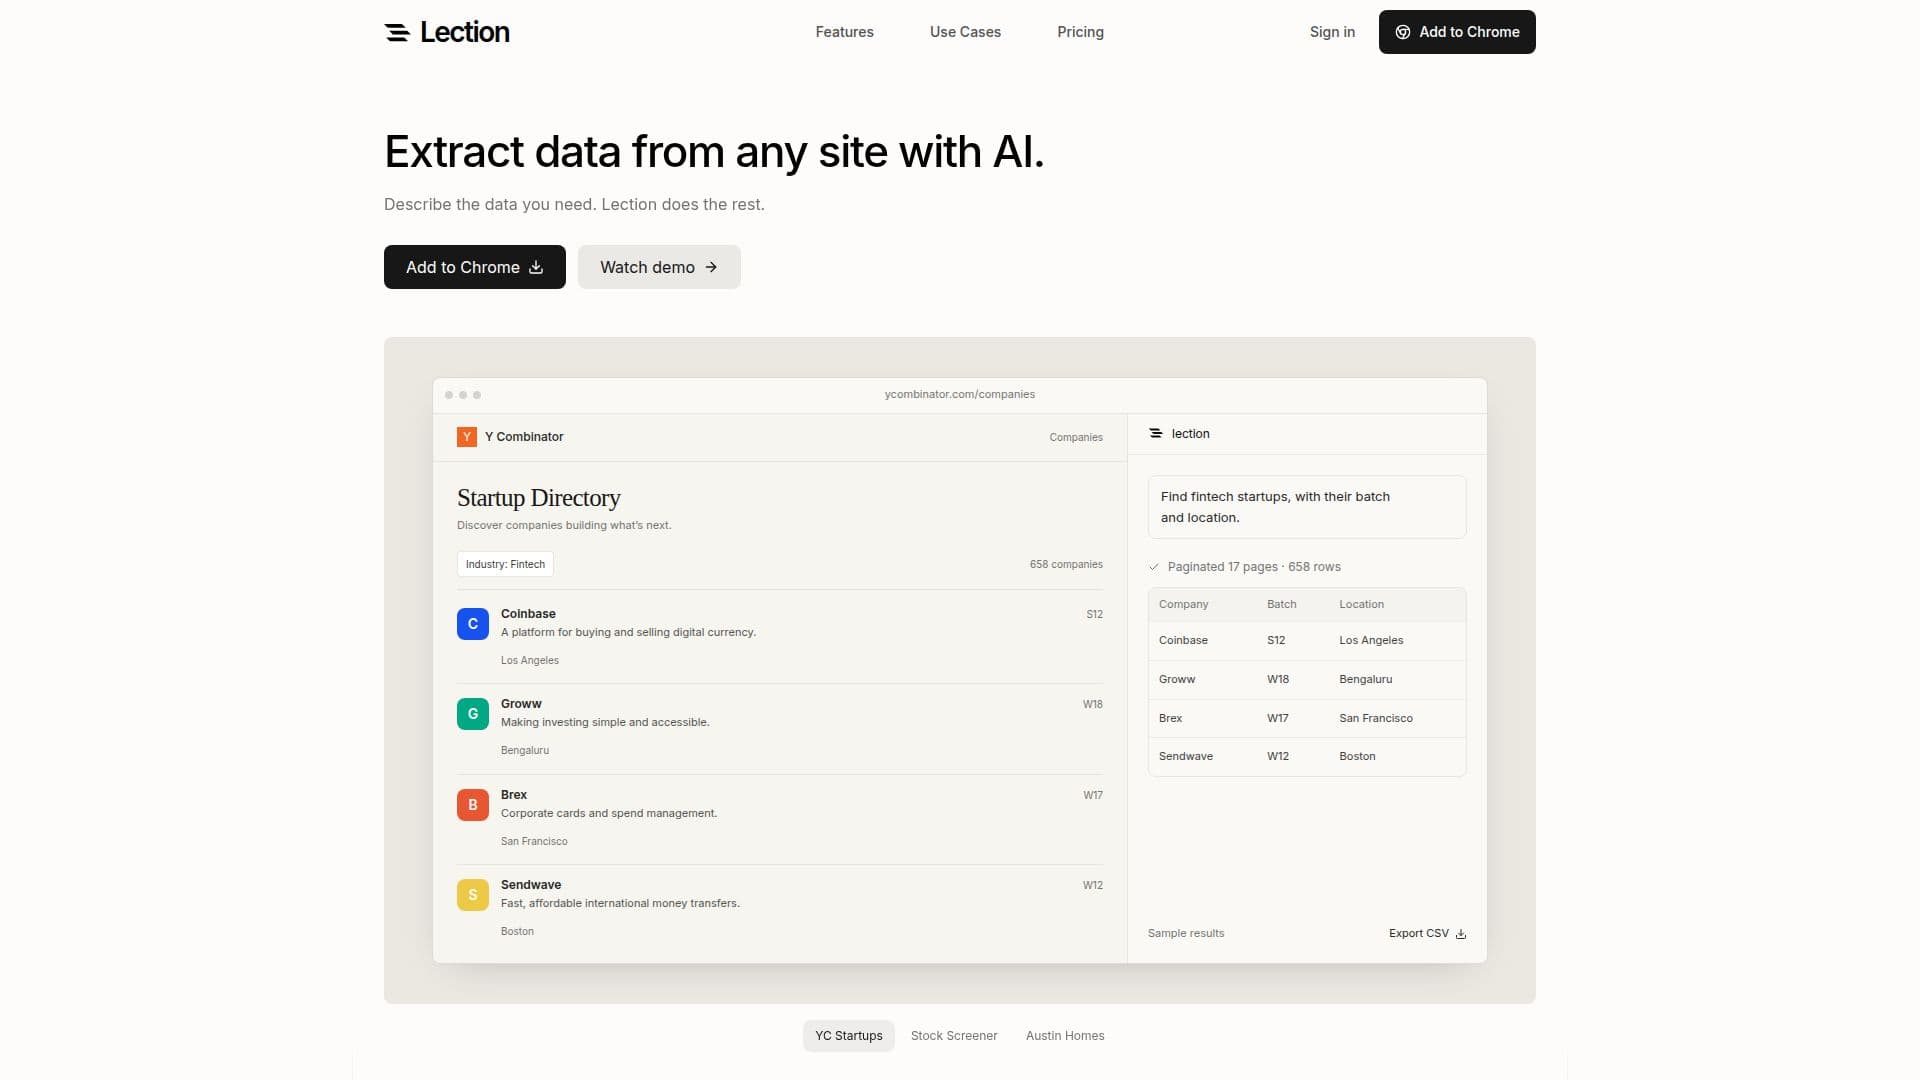
Task: Click the Sample results label
Action: tap(1186, 934)
